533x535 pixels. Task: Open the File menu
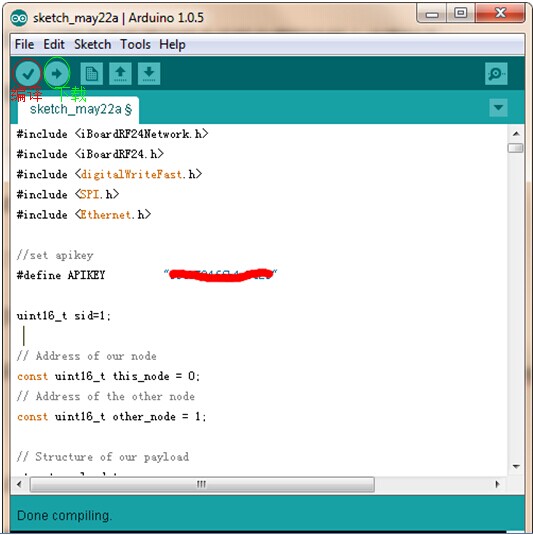(25, 44)
